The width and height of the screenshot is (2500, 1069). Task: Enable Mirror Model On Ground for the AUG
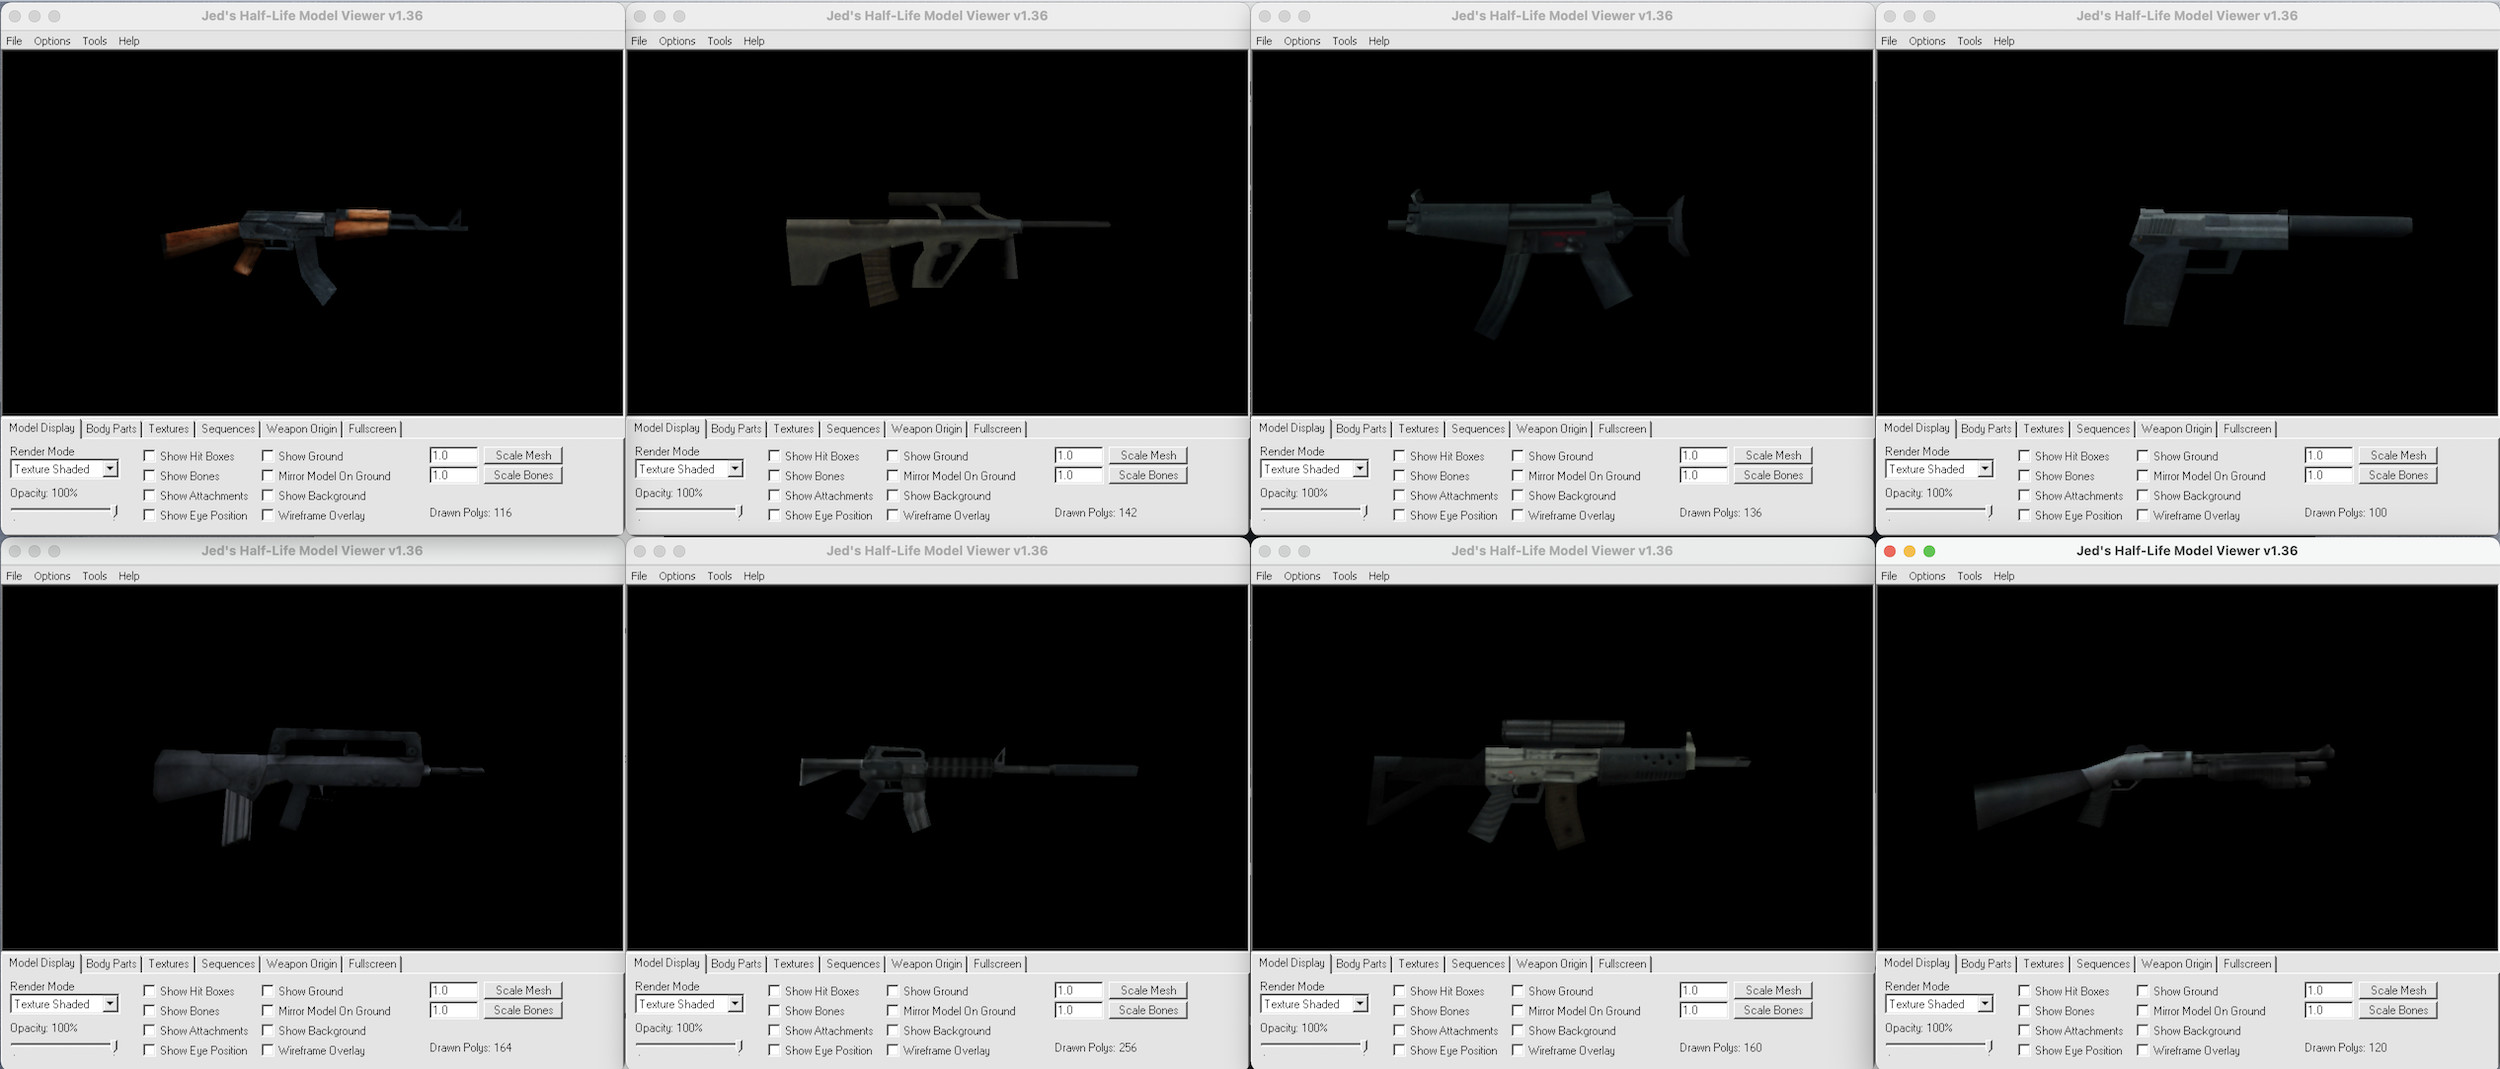(893, 476)
